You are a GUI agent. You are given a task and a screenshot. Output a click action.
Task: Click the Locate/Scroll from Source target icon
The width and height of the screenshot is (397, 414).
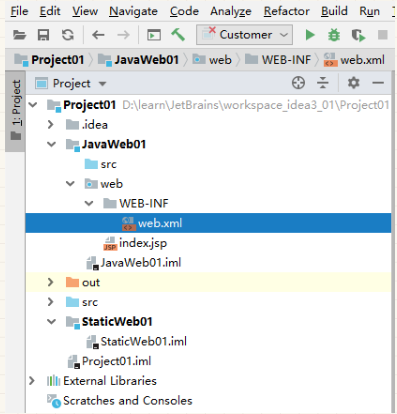click(x=298, y=83)
